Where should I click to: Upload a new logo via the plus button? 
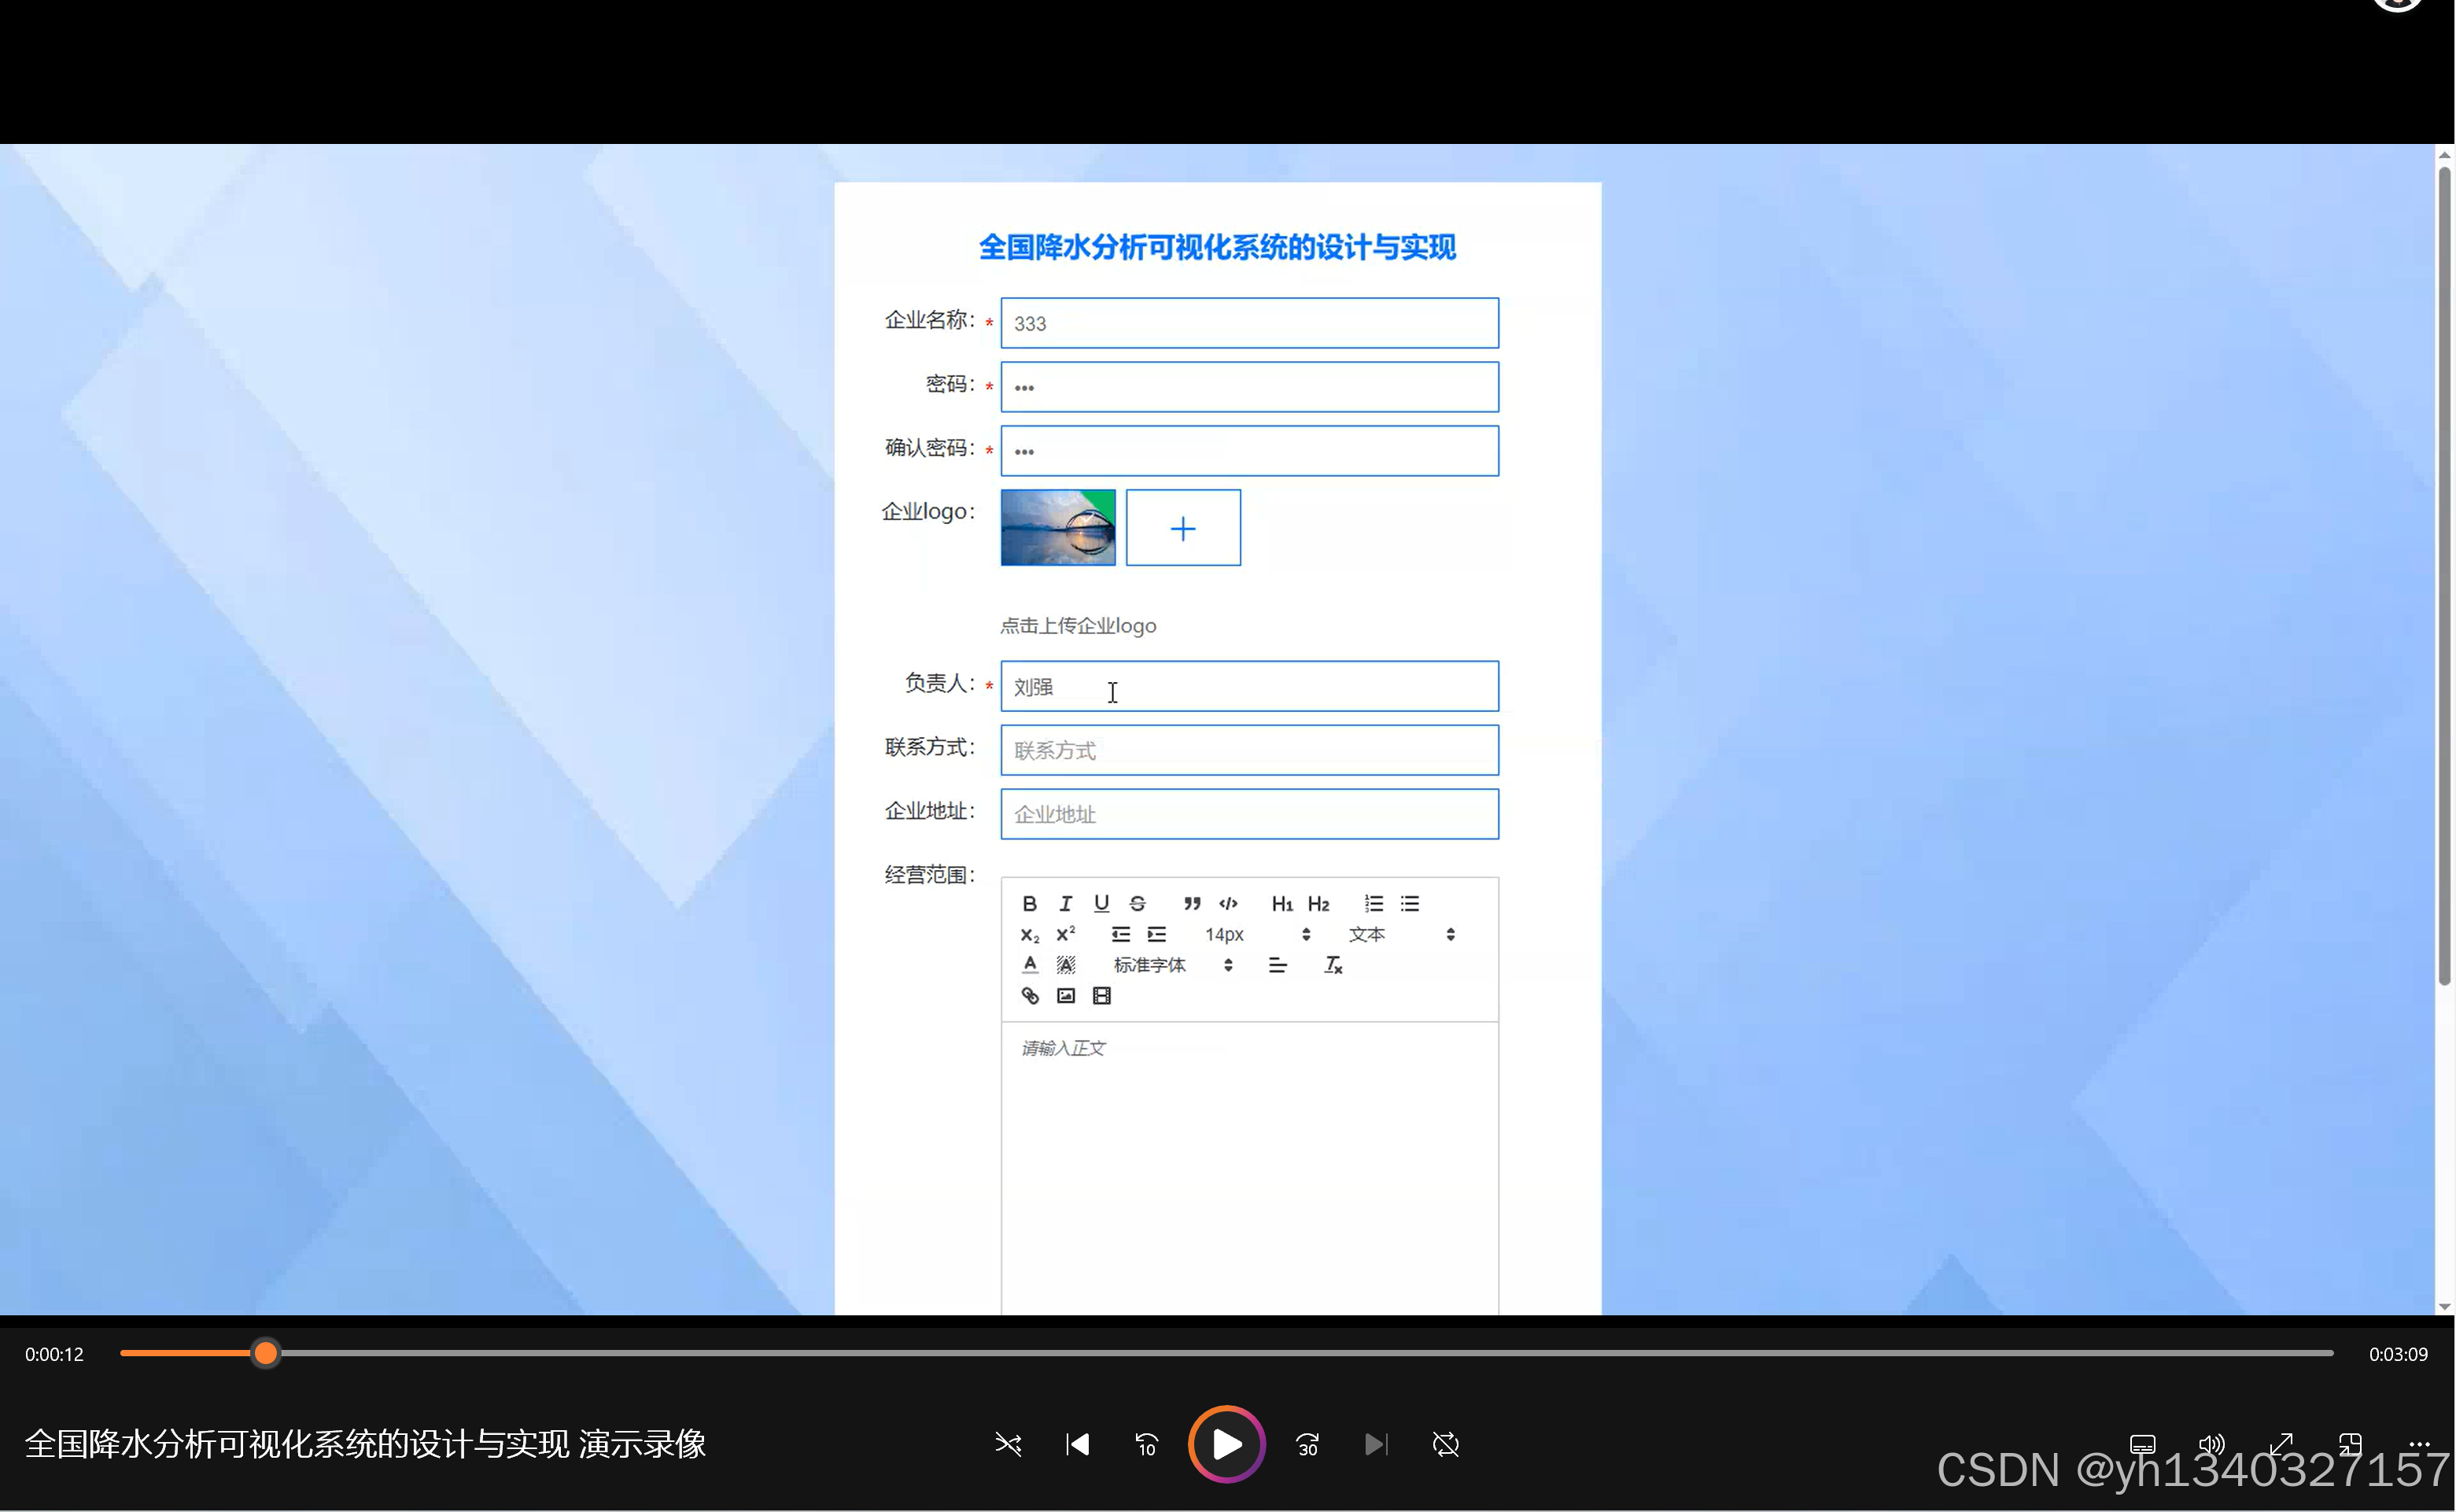coord(1183,527)
